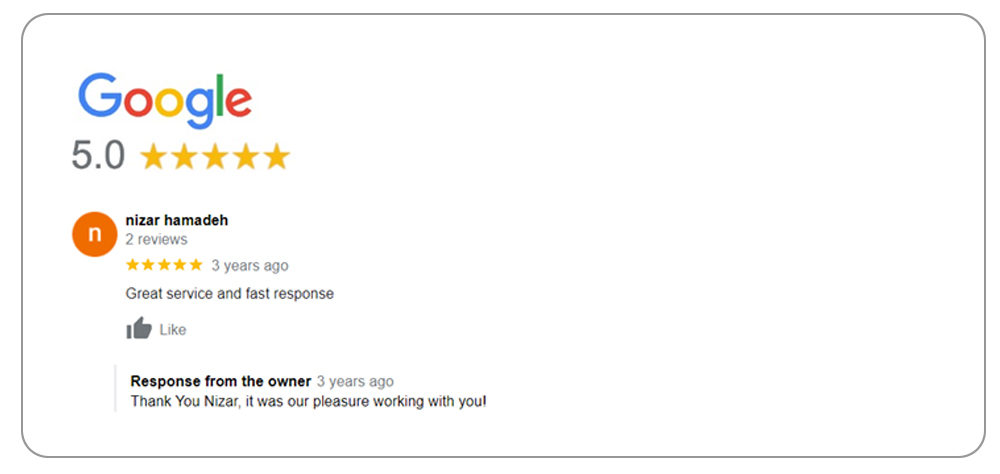Open nizar hamadeh's profile name link
This screenshot has width=1000, height=474.
(x=177, y=220)
